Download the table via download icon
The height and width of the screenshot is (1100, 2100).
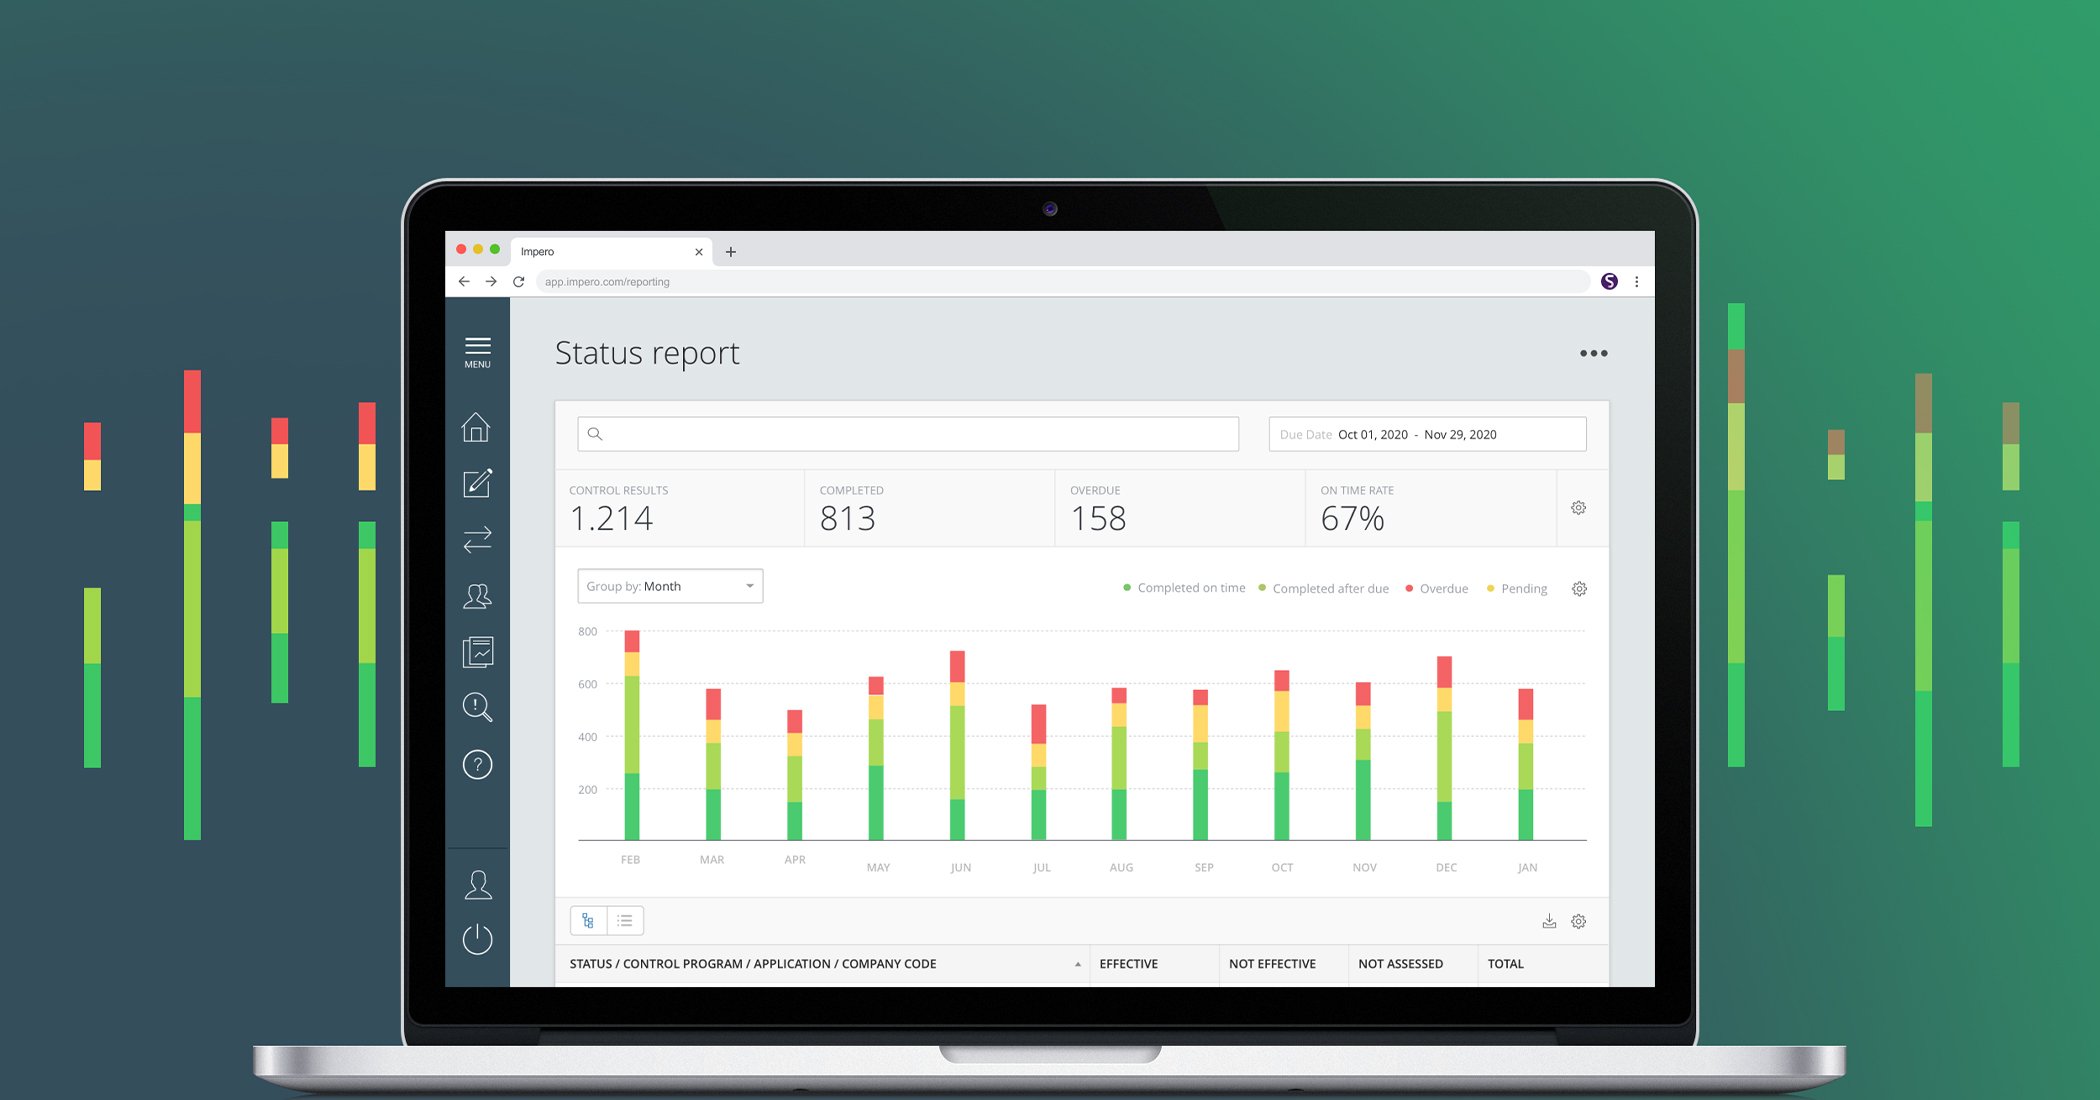point(1549,921)
